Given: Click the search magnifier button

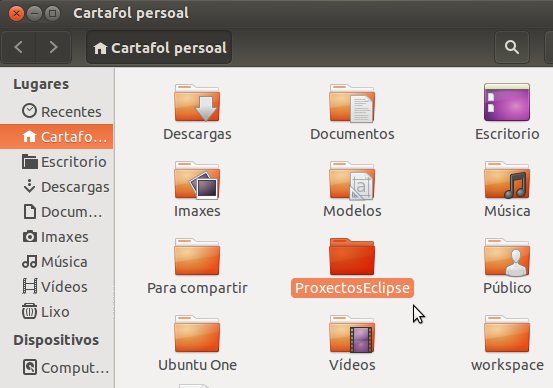Looking at the screenshot, I should click(512, 47).
